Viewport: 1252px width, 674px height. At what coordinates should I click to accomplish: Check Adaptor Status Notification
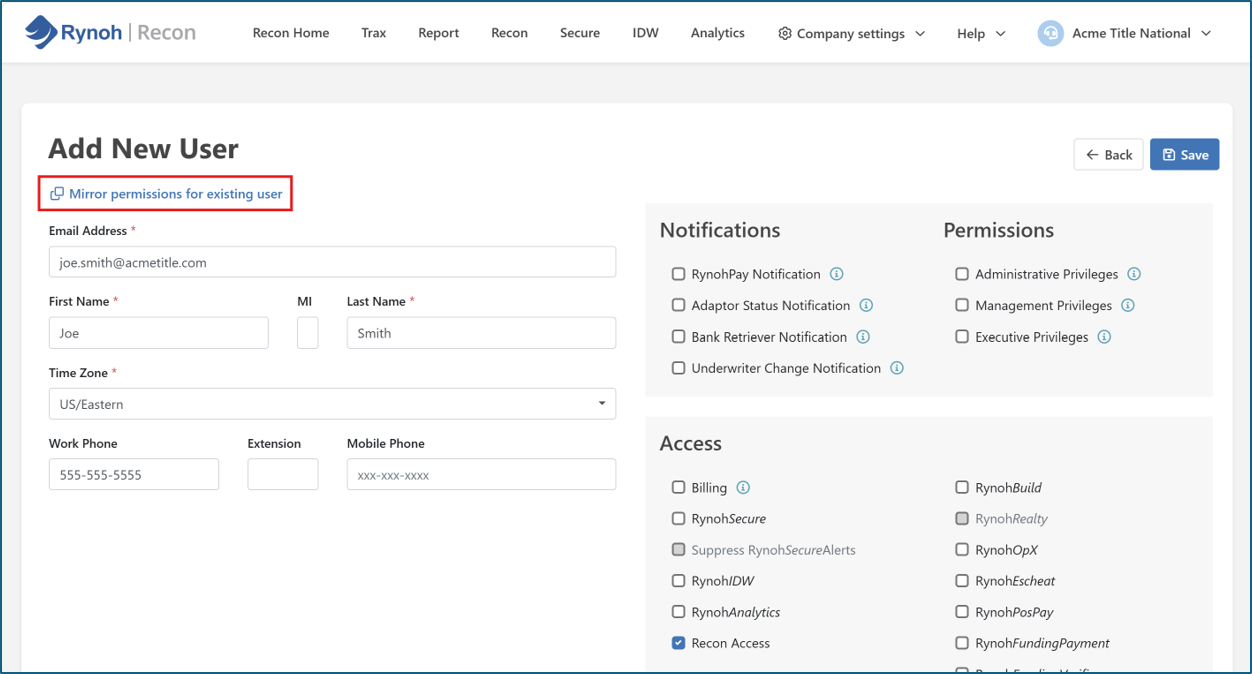[x=679, y=305]
